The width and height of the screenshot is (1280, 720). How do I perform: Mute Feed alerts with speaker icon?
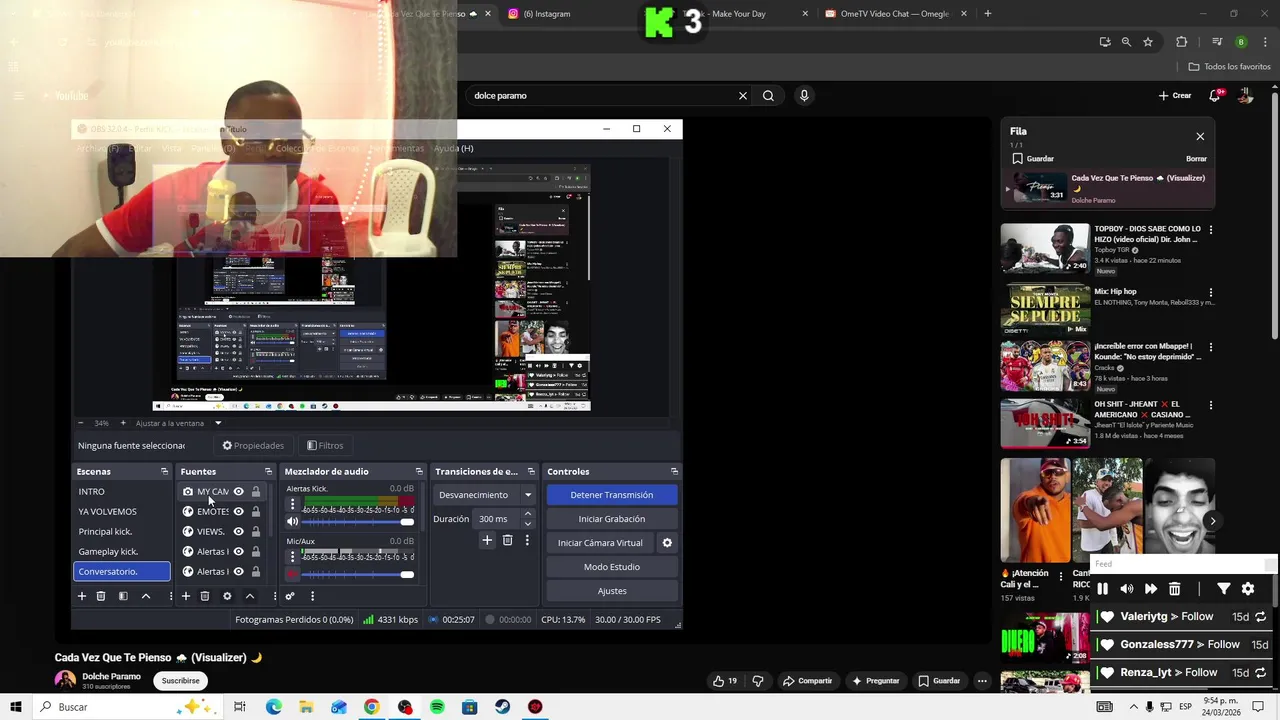coord(1127,589)
